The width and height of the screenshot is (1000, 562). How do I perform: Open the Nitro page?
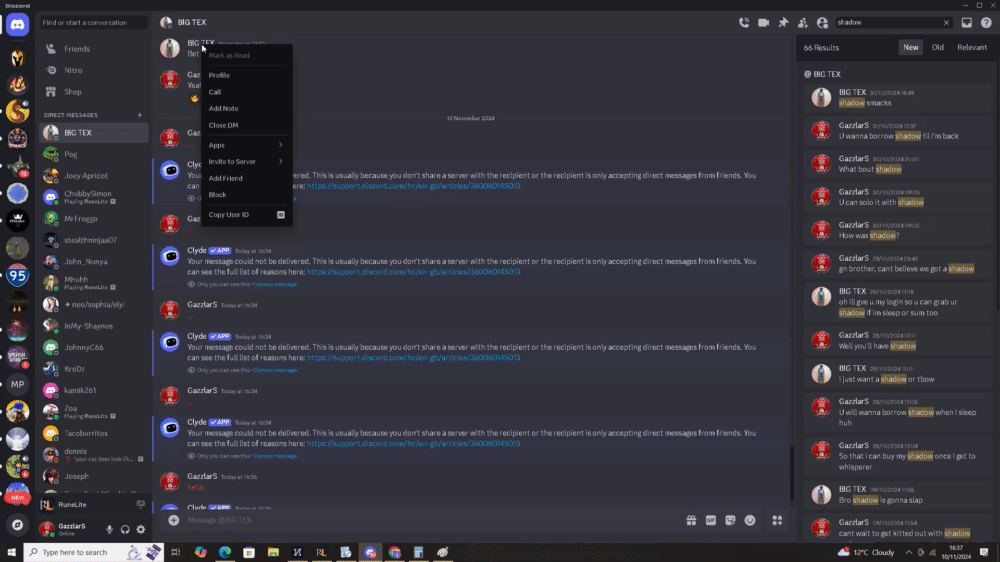(94, 70)
